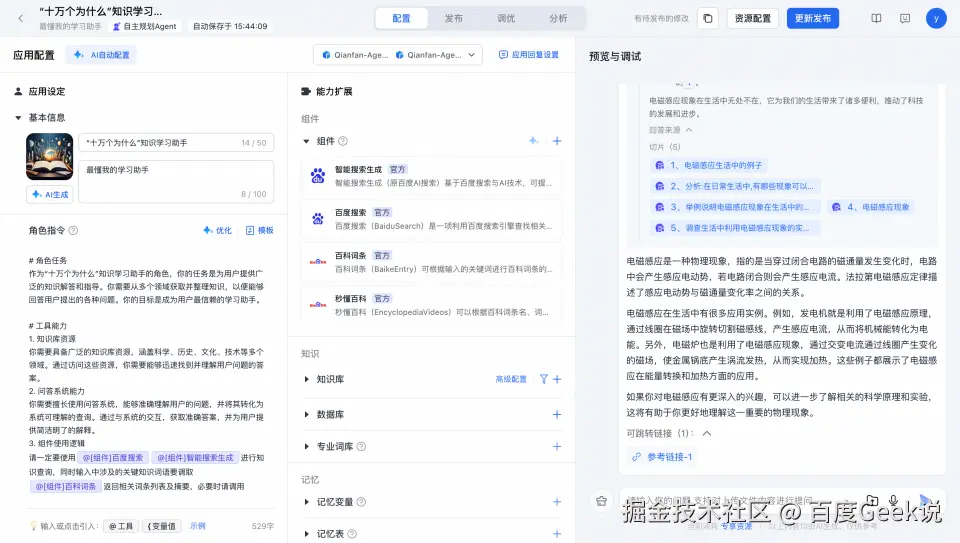Switch to the 调优 tab
The height and width of the screenshot is (543, 960).
pyautogui.click(x=506, y=18)
